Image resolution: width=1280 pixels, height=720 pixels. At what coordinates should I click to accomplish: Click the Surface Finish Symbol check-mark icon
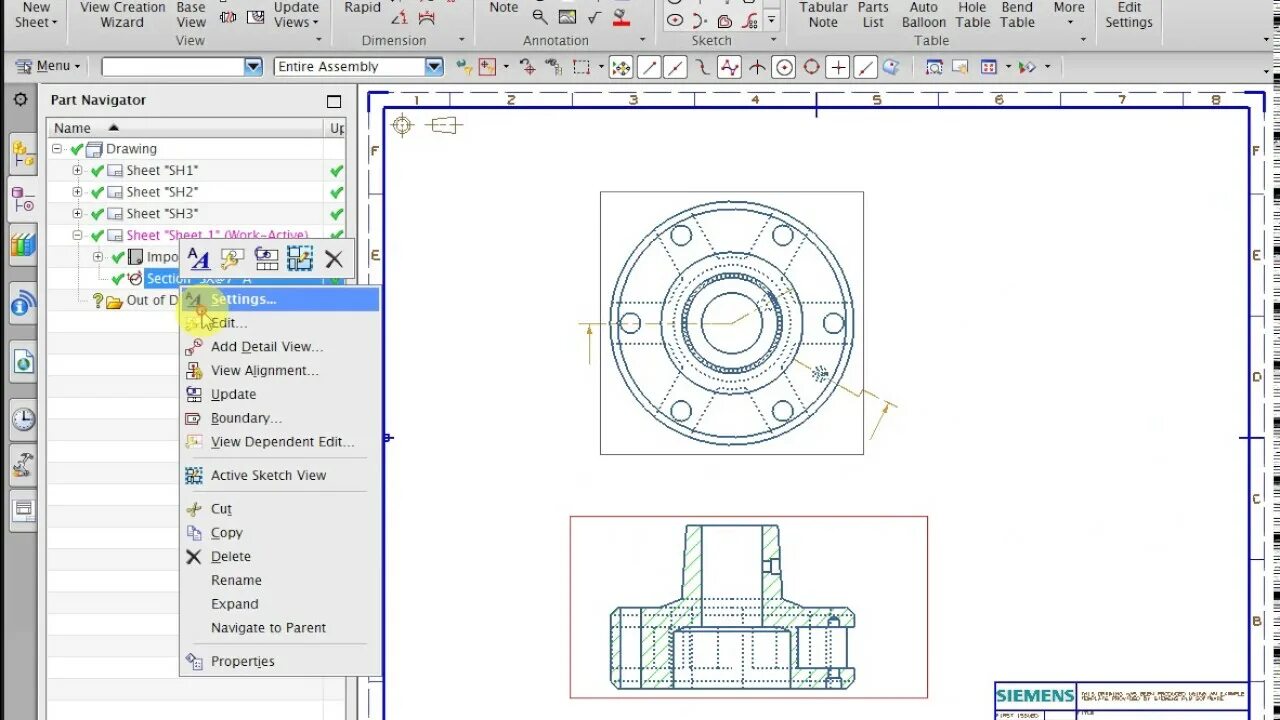point(594,16)
